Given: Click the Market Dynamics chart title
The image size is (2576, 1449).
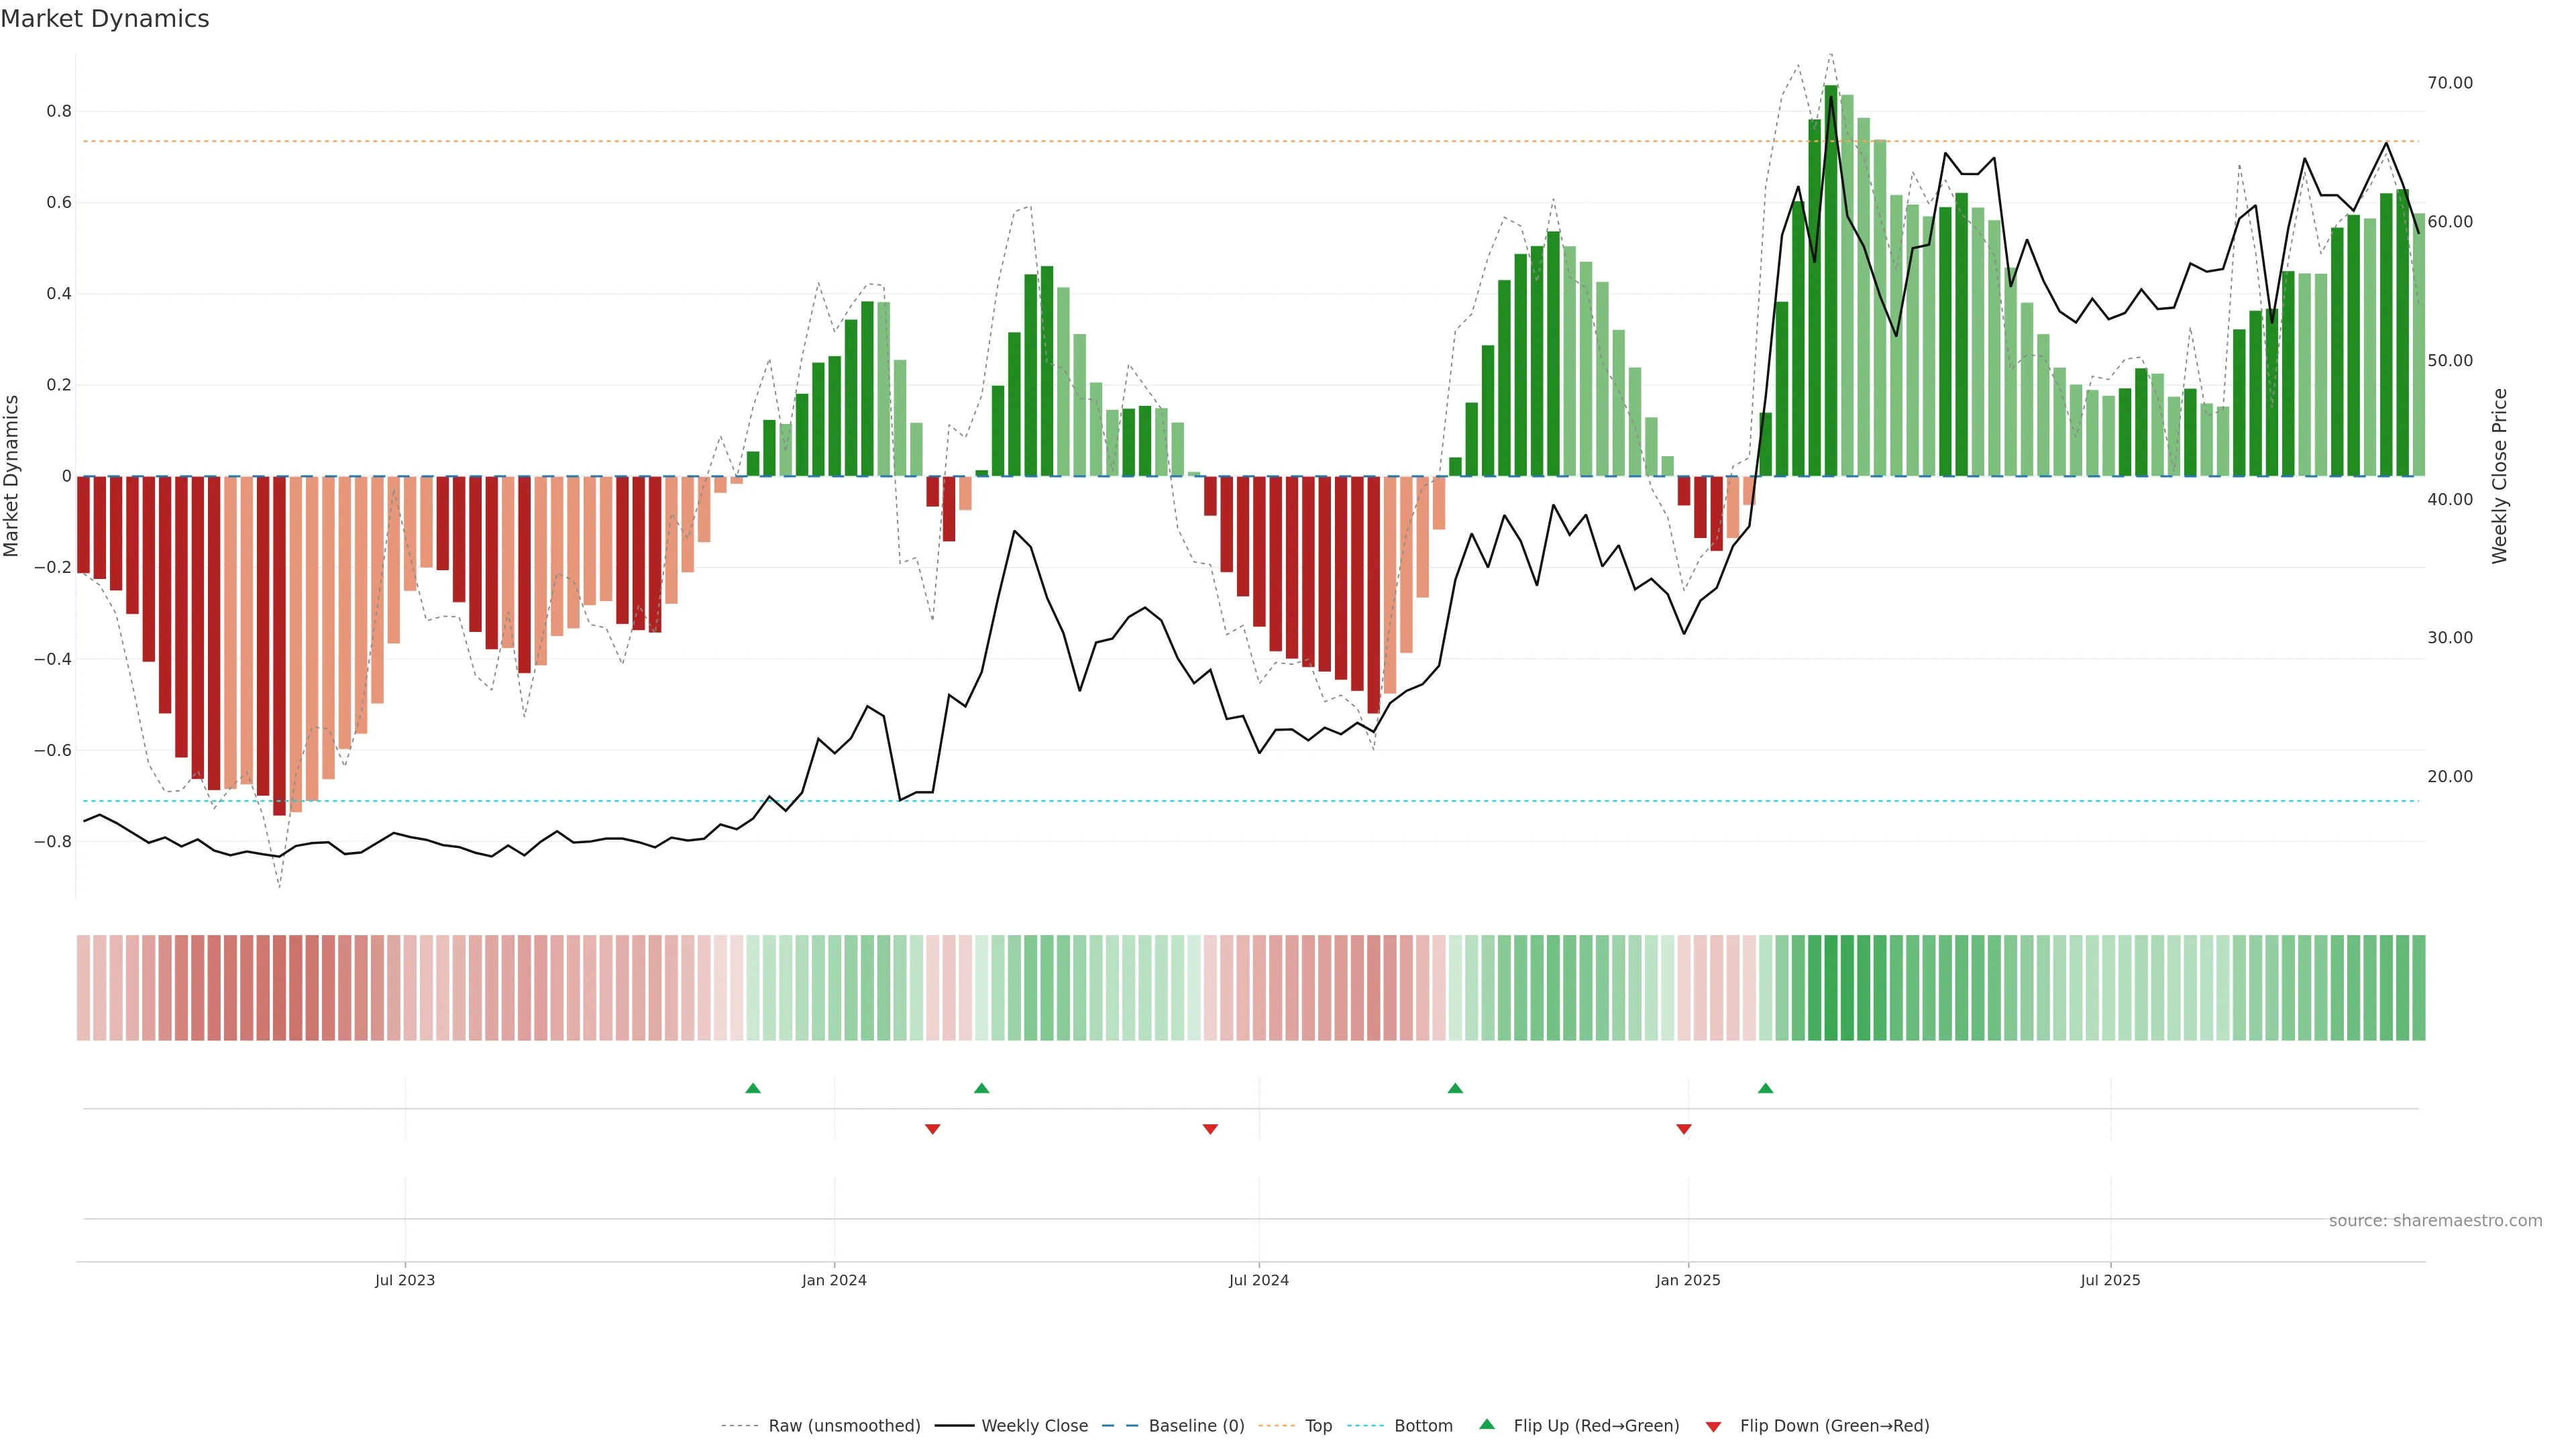Looking at the screenshot, I should [105, 19].
